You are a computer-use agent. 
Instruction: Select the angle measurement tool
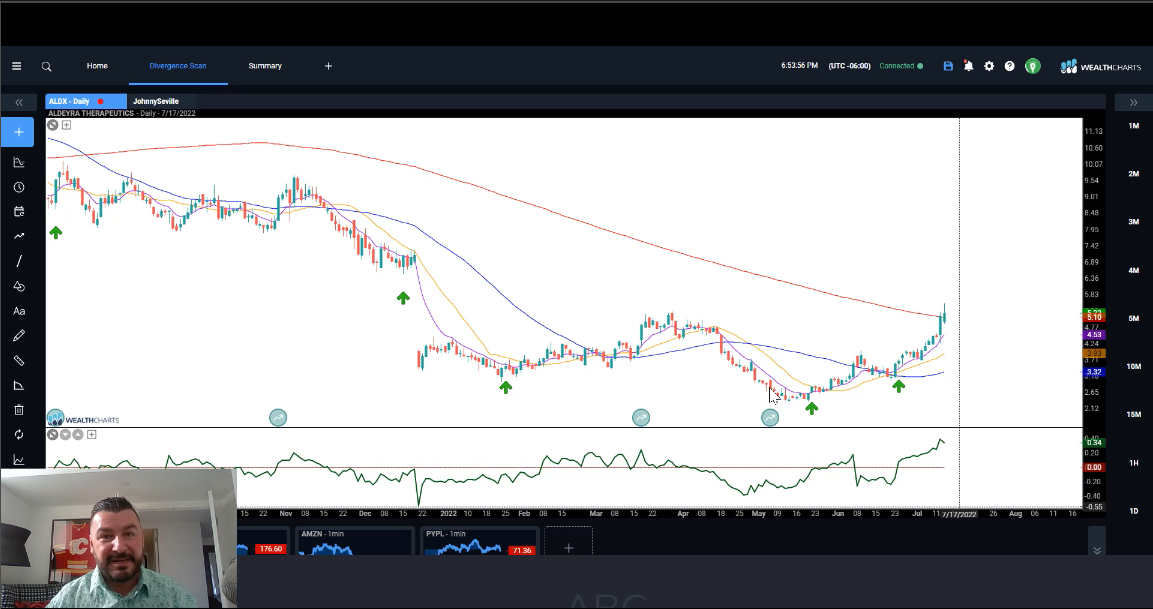coord(18,385)
